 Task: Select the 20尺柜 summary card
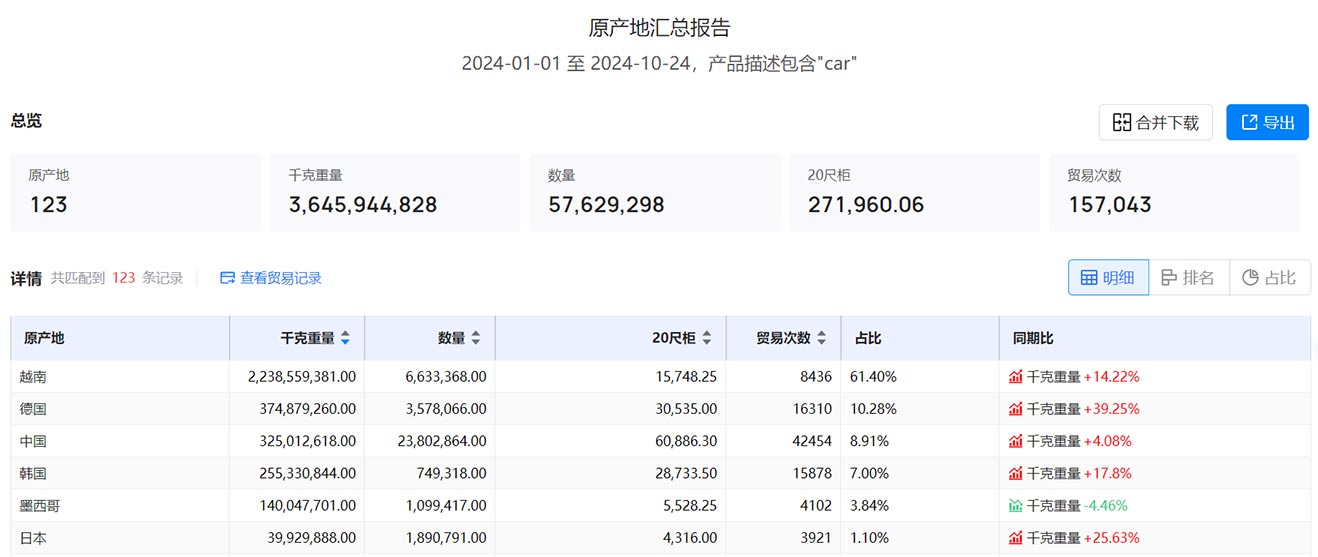[915, 193]
